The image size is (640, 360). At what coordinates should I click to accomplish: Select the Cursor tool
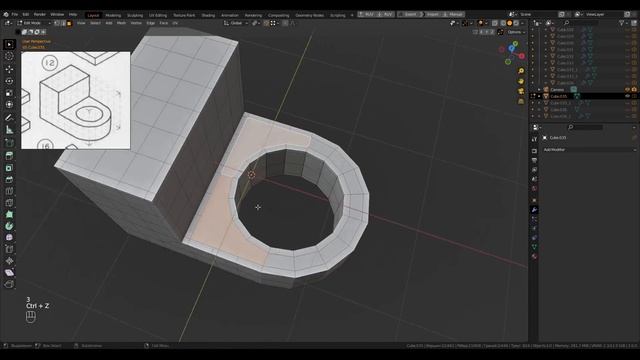9,56
